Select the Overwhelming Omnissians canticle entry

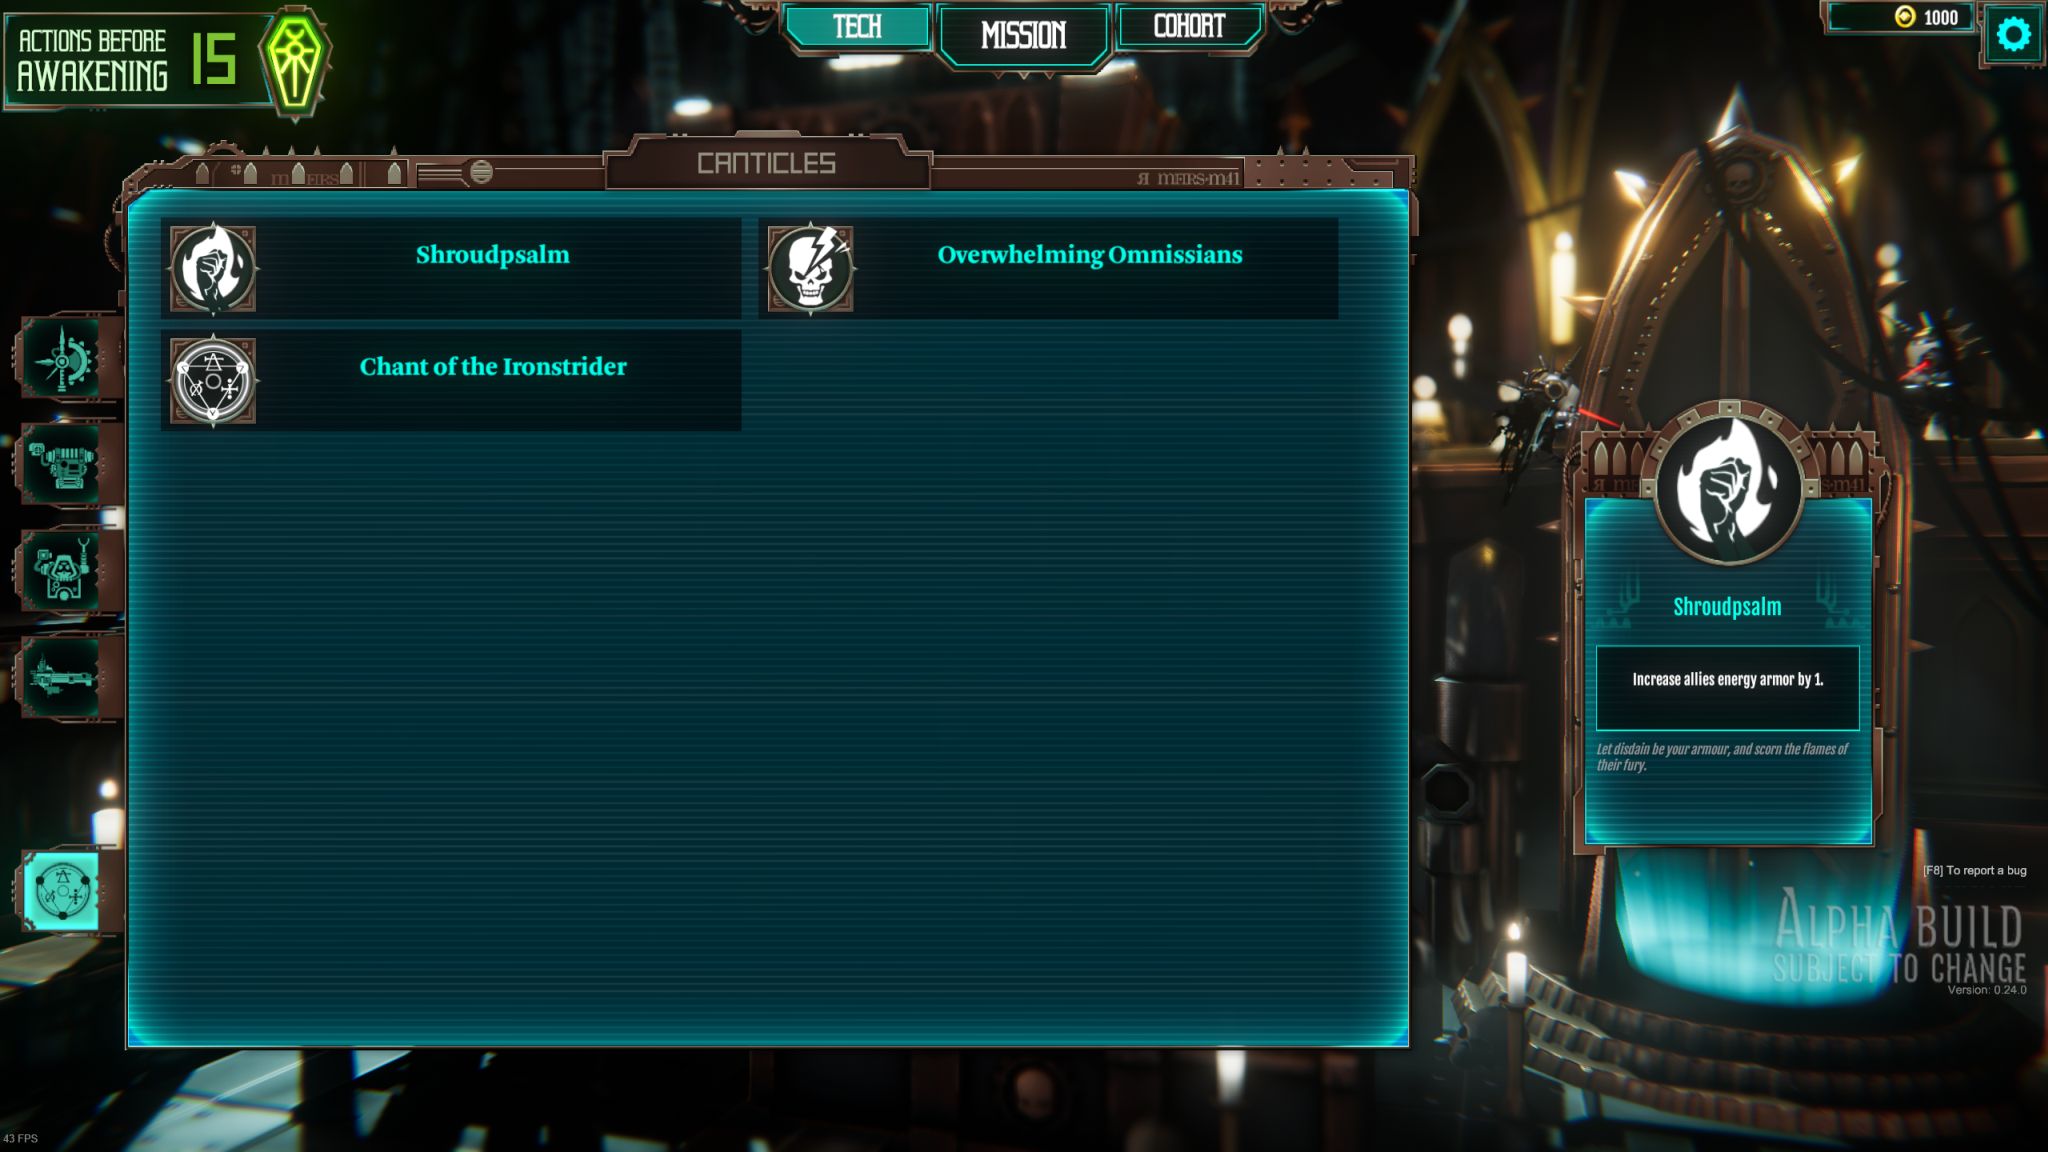click(x=1048, y=268)
